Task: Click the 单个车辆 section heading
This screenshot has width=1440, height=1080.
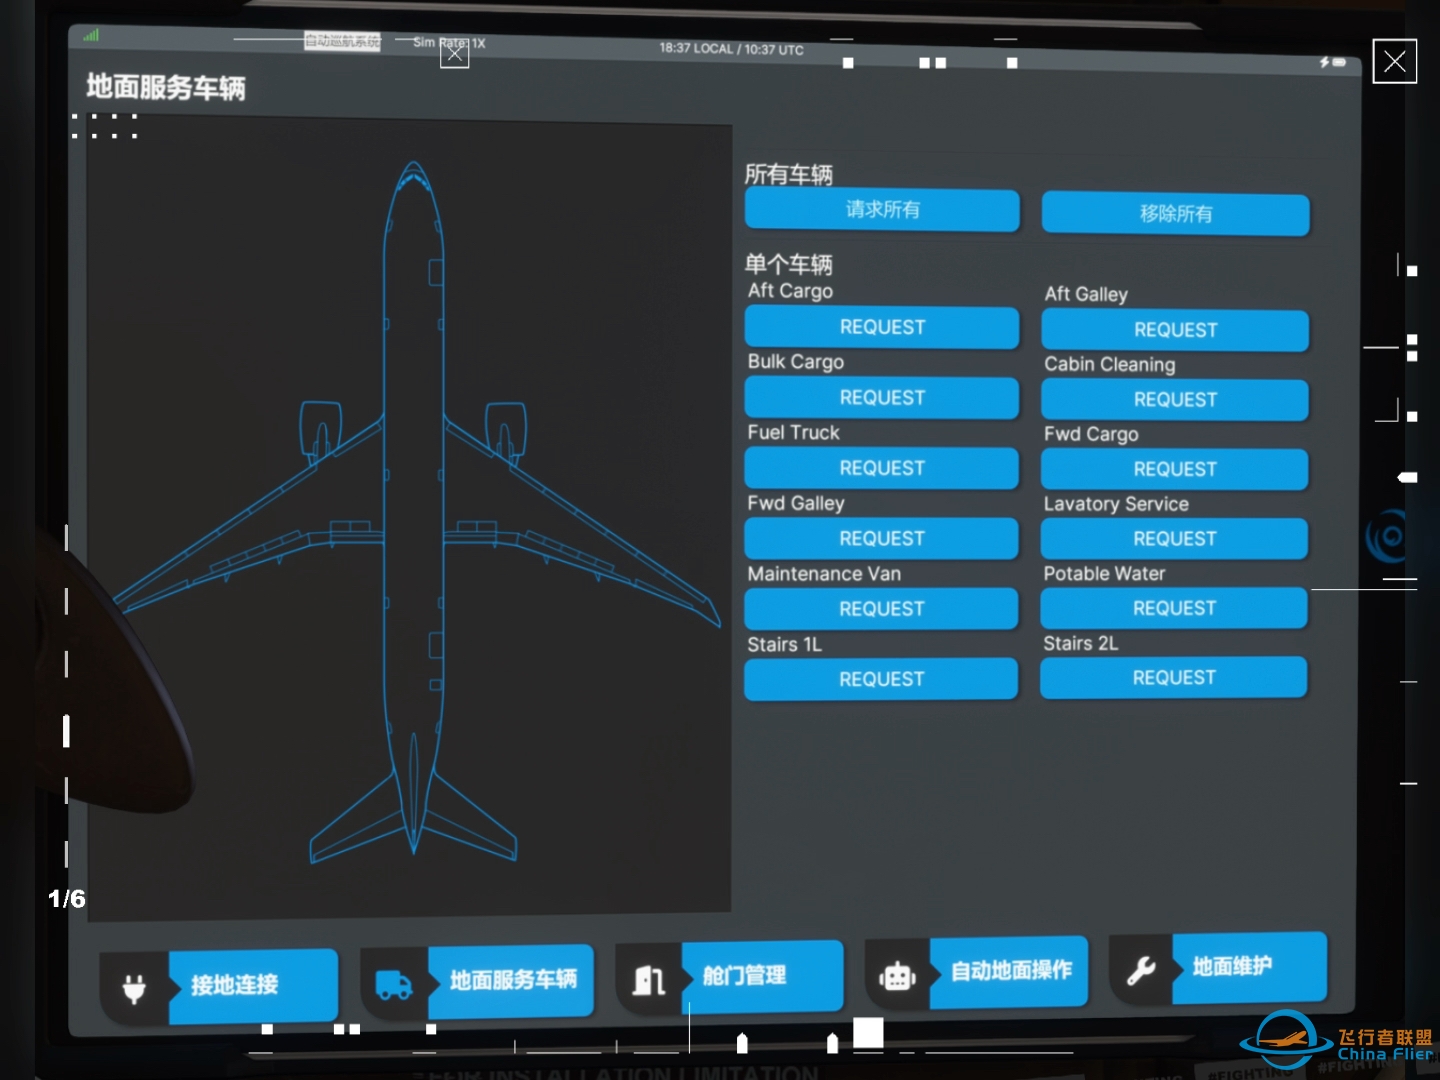Action: [x=788, y=264]
